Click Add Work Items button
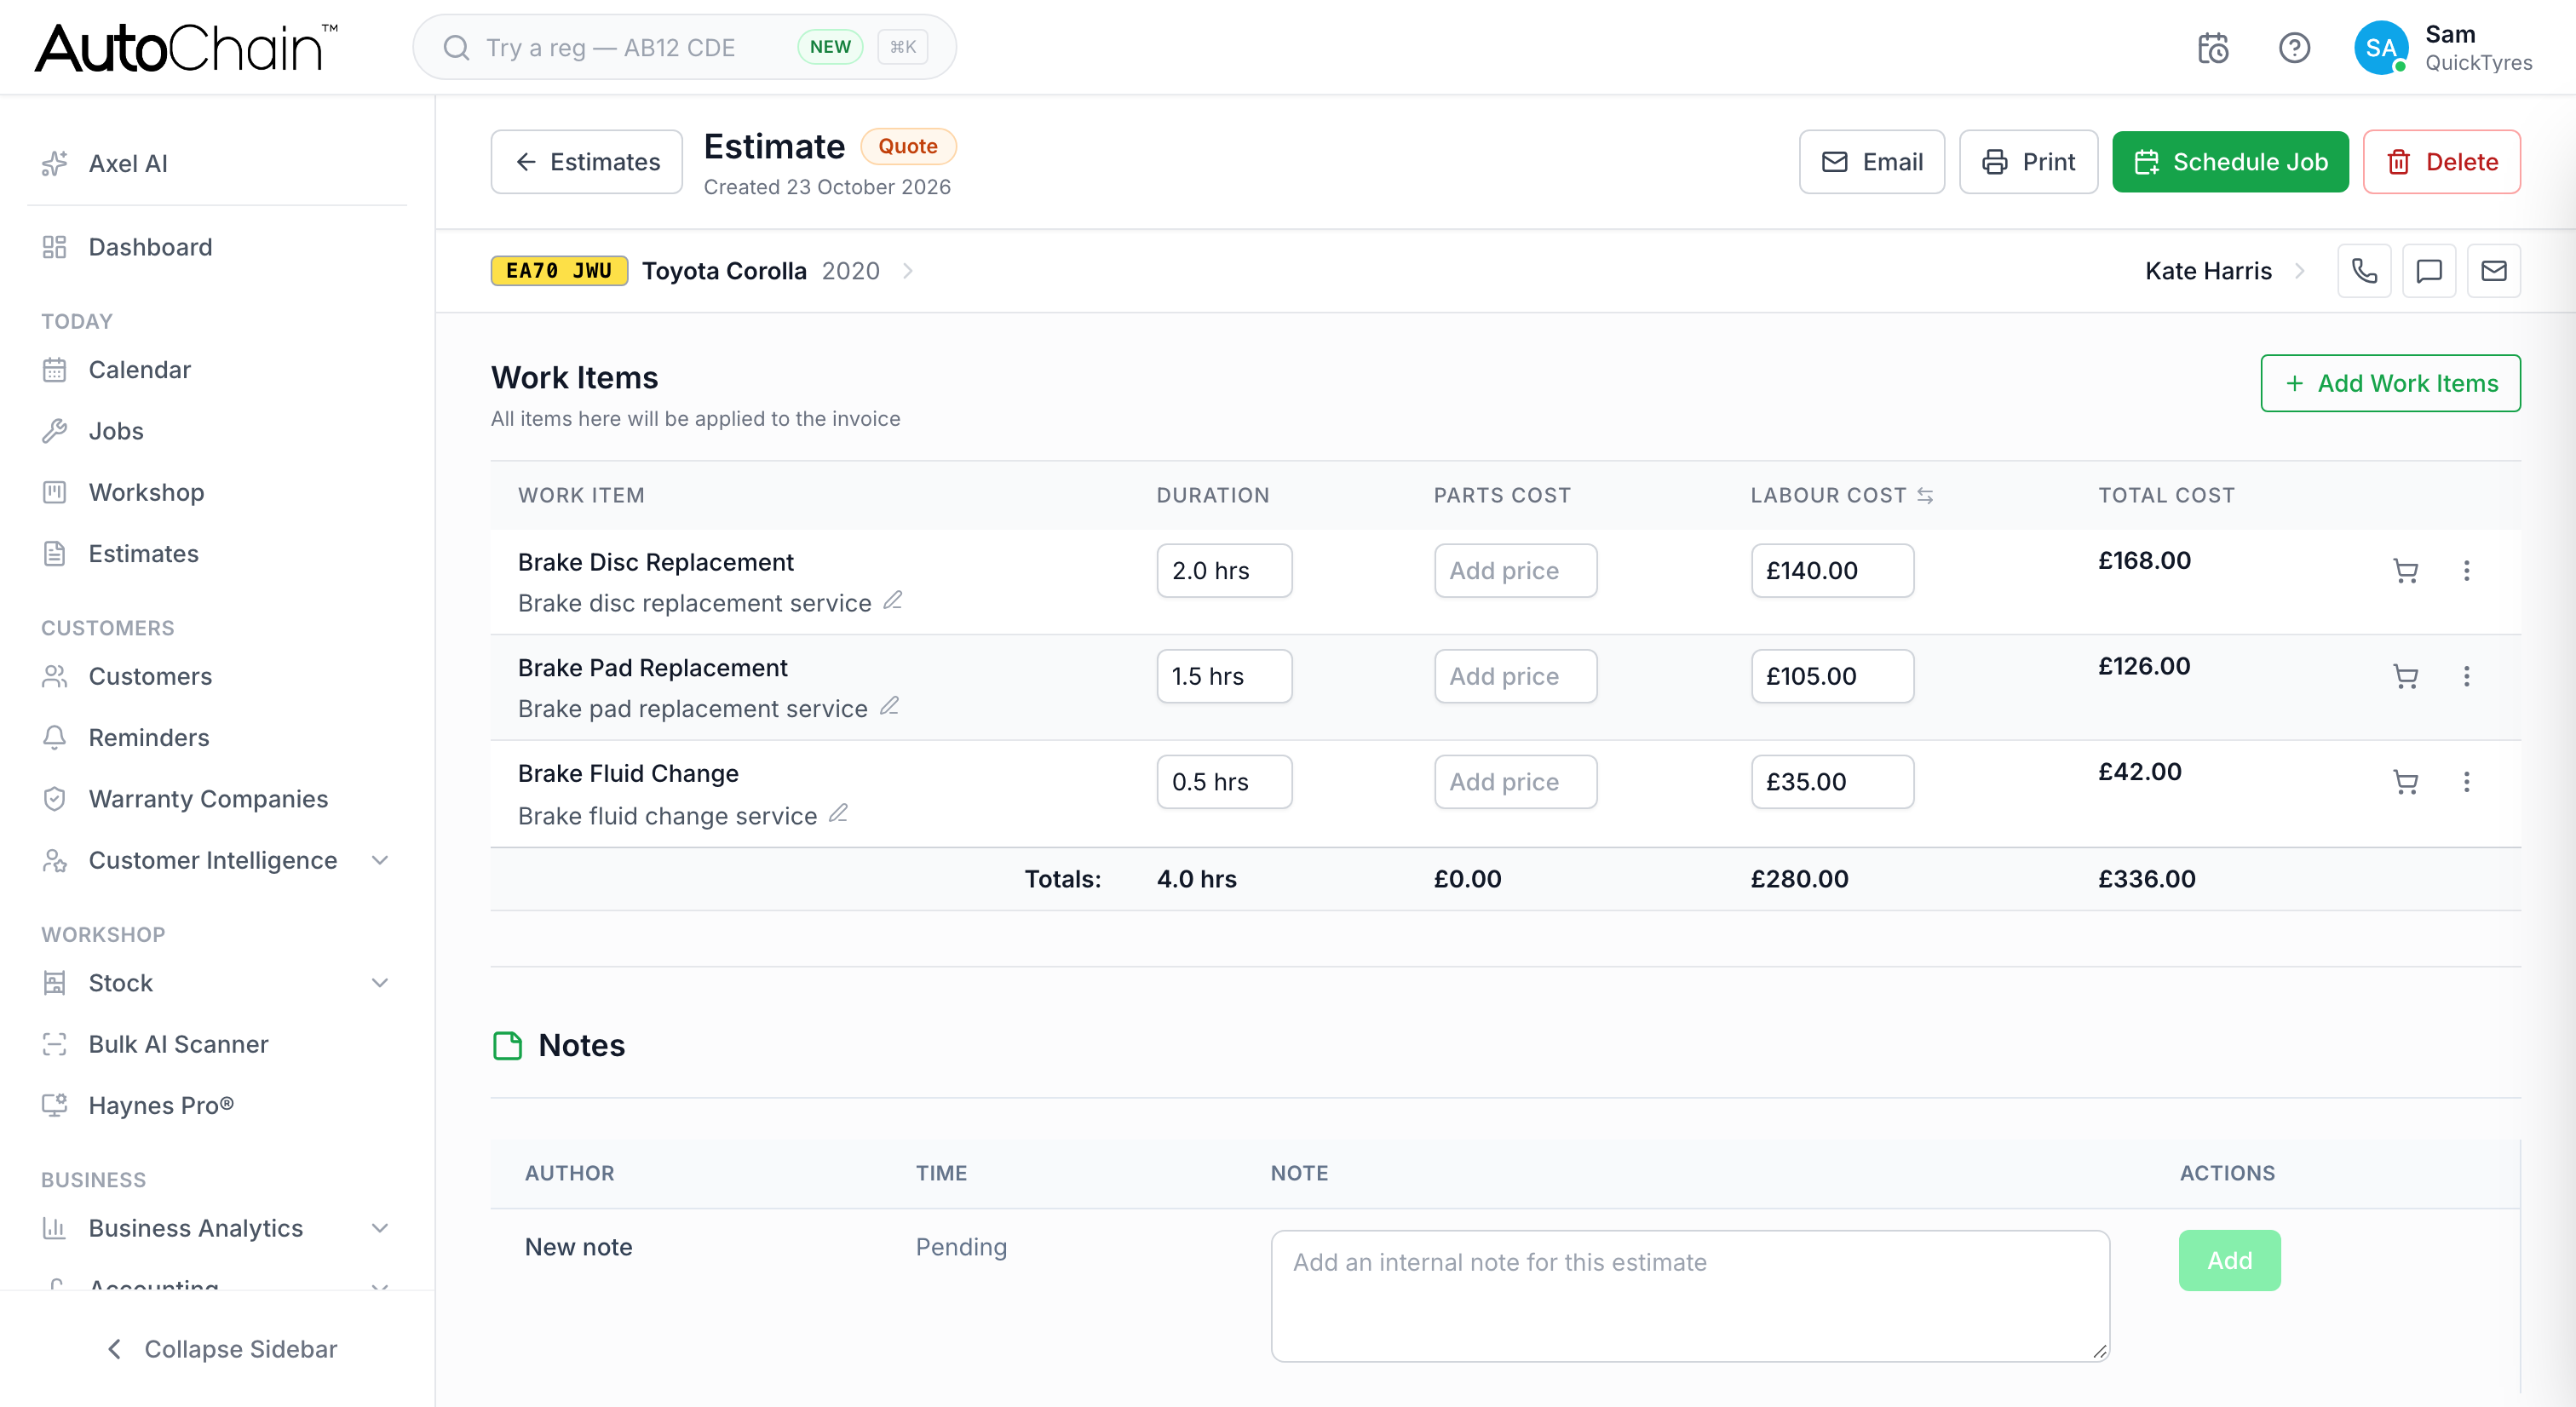 click(x=2390, y=384)
